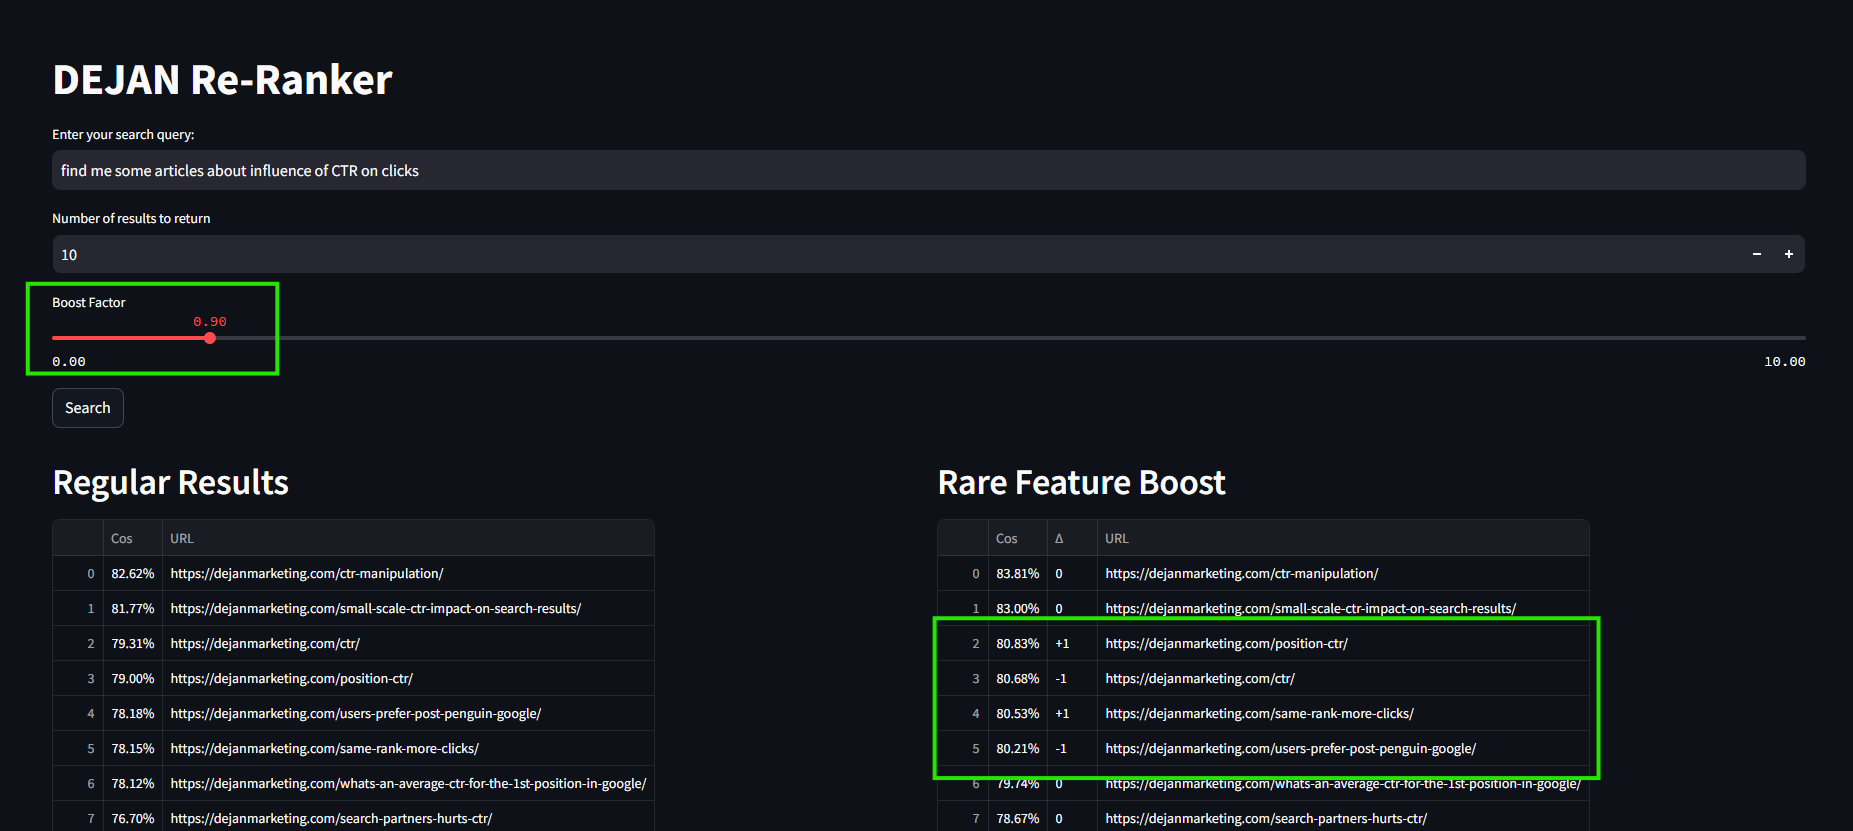The height and width of the screenshot is (831, 1853).
Task: Open whats-an-average-ctr URL in Regular Results
Action: pyautogui.click(x=408, y=784)
